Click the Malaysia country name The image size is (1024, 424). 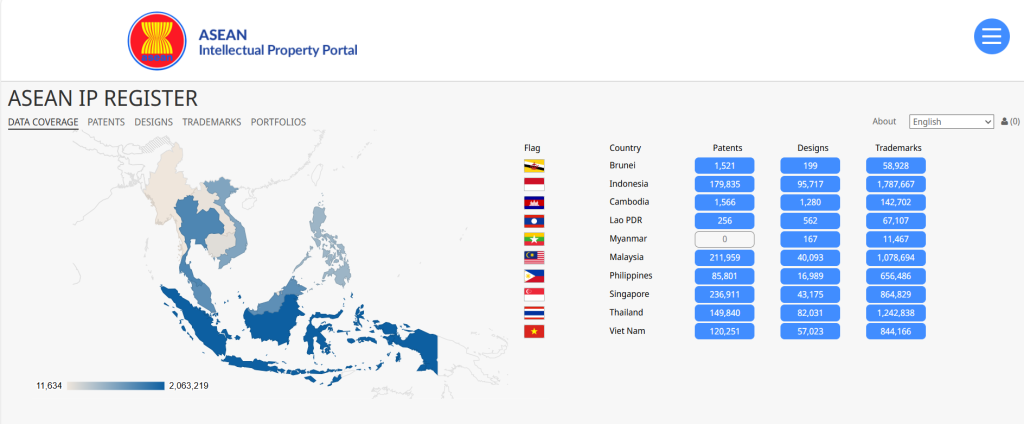626,257
